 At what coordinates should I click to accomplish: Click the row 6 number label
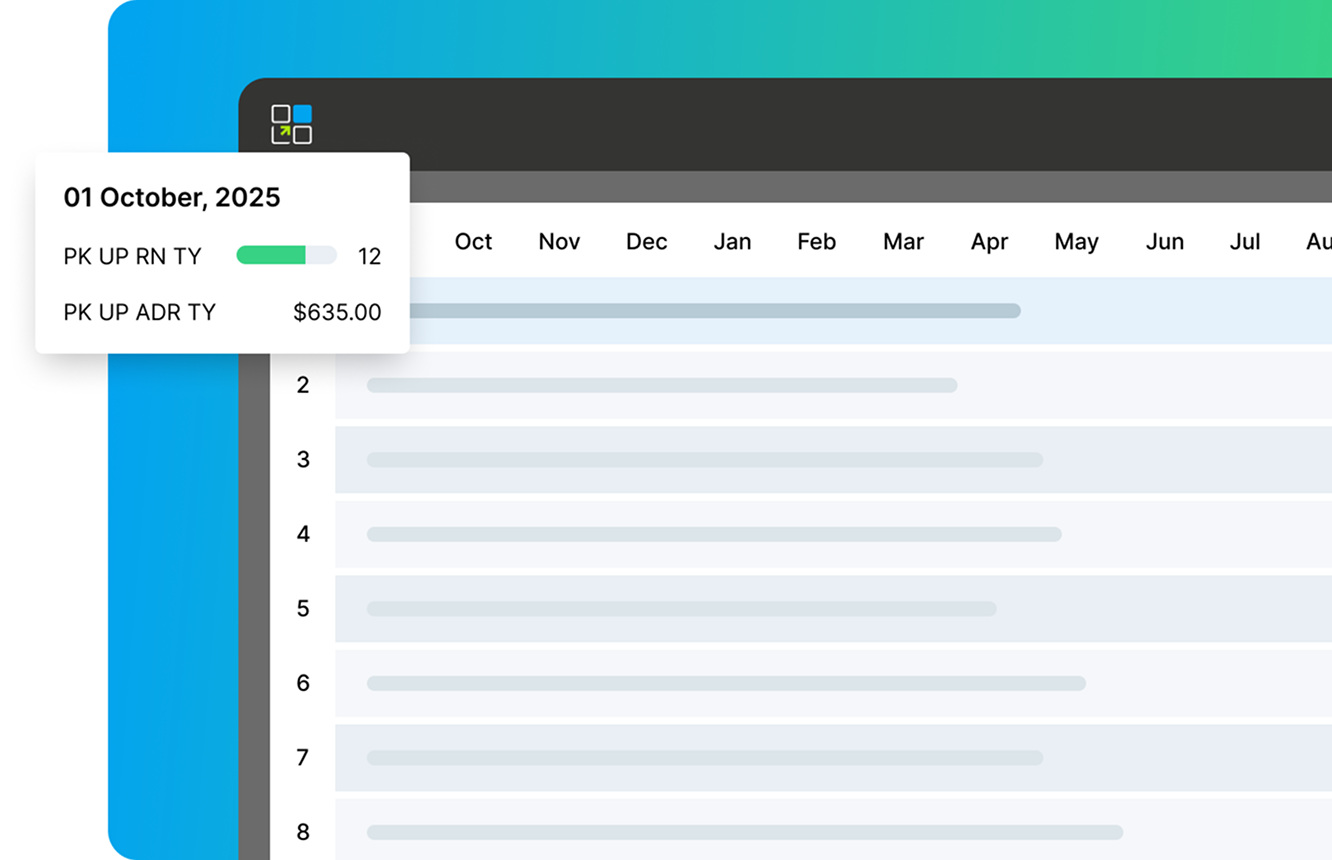click(x=303, y=683)
